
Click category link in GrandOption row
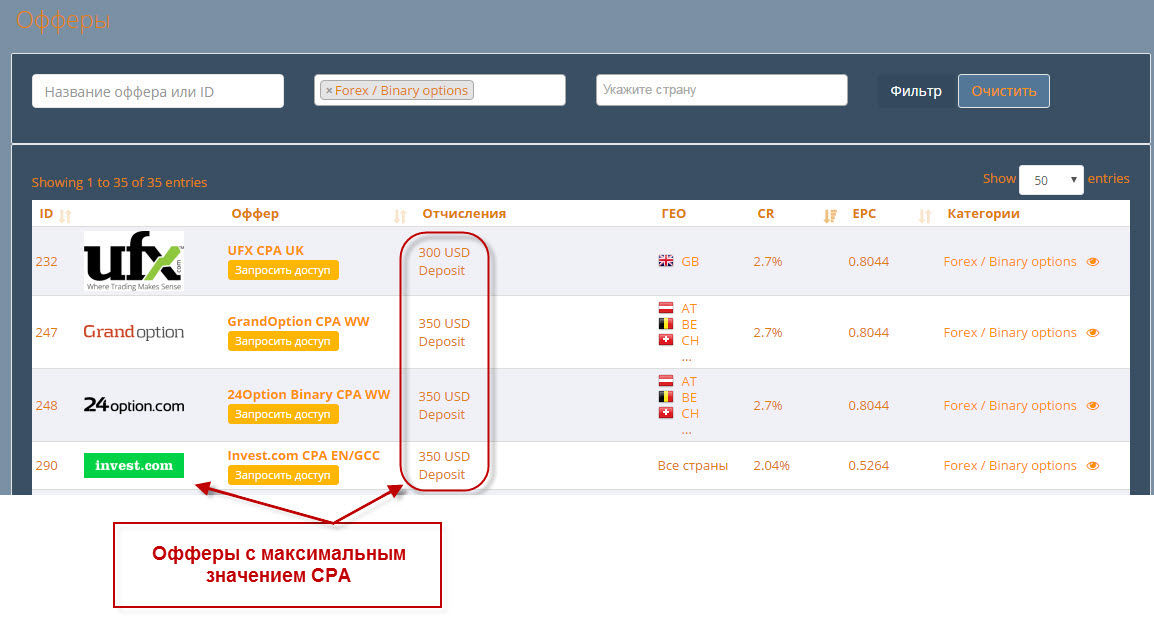pos(1010,333)
